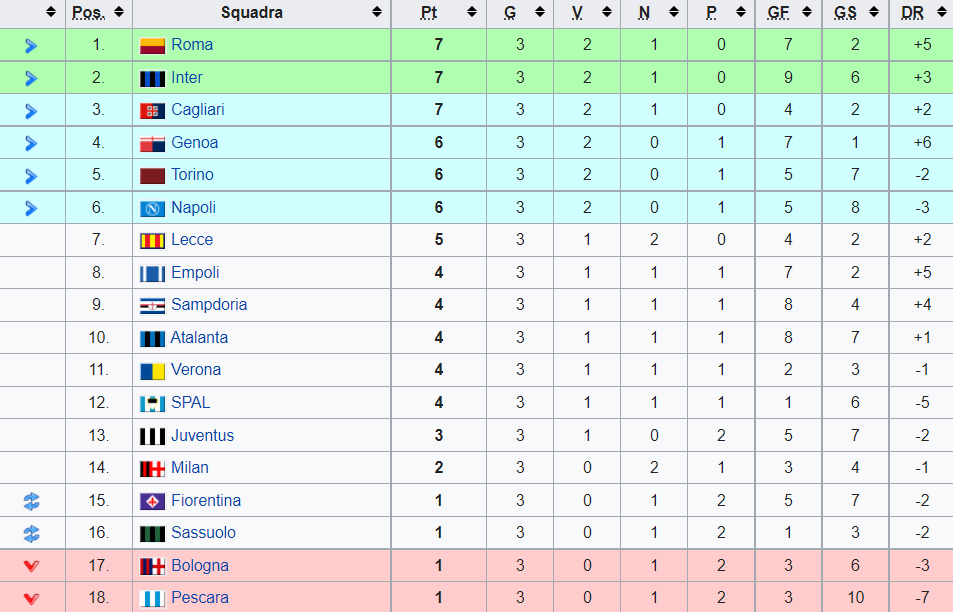Open the Atalanta team link

point(199,338)
